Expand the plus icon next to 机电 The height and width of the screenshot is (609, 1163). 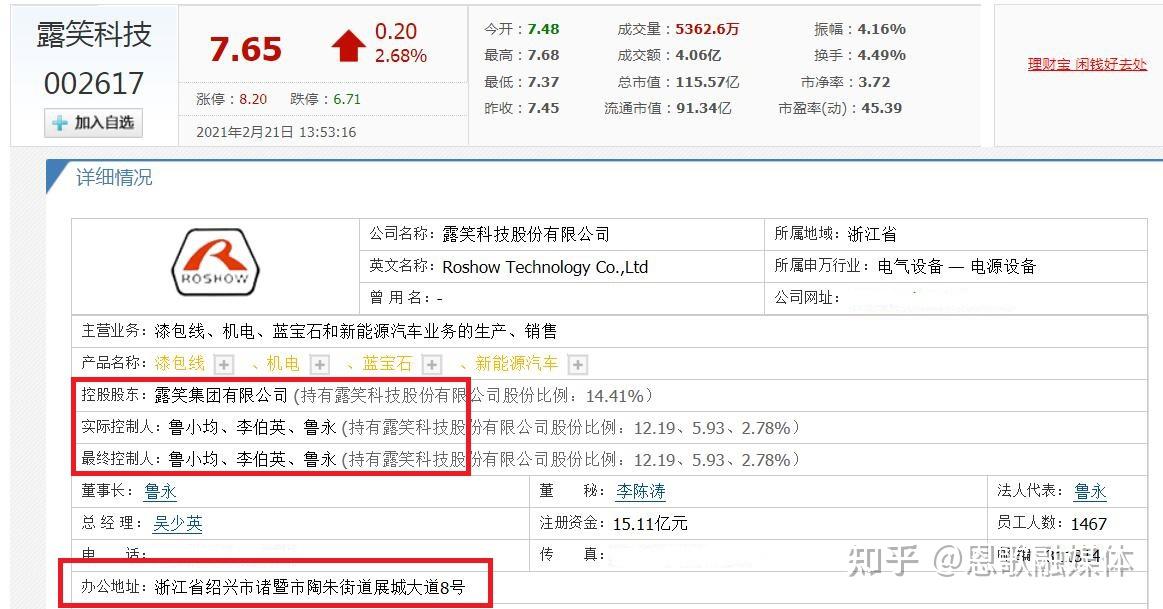[x=320, y=364]
